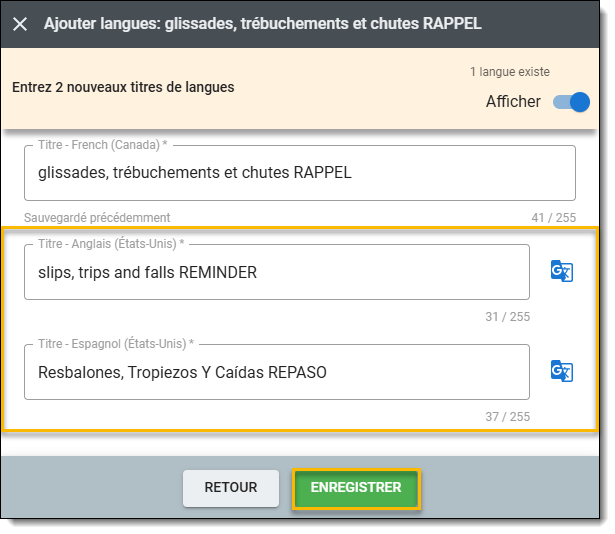Viewport: 615px width, 534px height.
Task: Click the translate icon for the Anglais title
Action: coord(562,271)
